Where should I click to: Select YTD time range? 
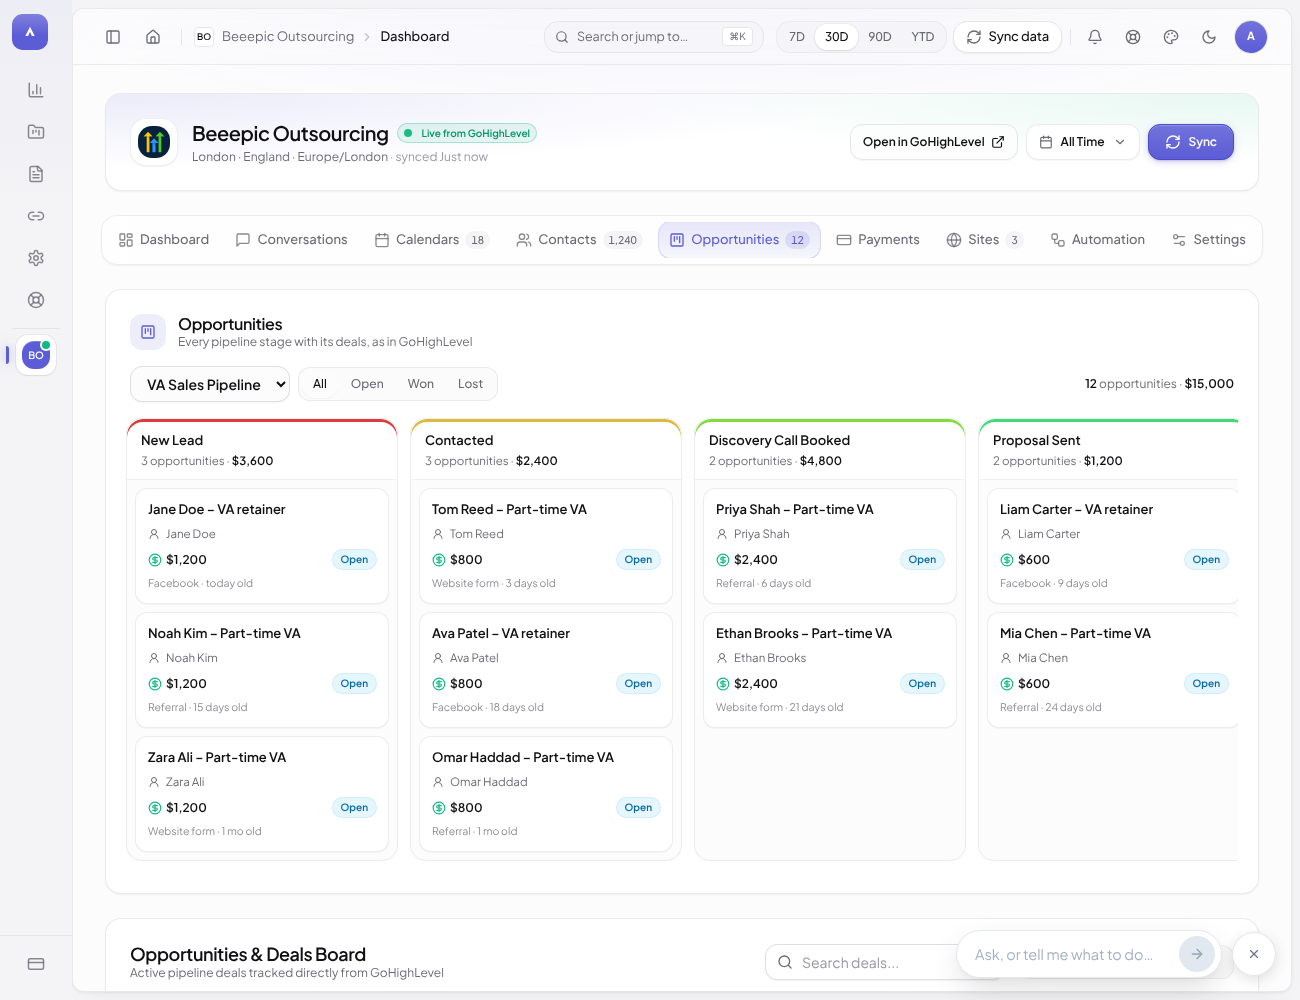point(923,37)
